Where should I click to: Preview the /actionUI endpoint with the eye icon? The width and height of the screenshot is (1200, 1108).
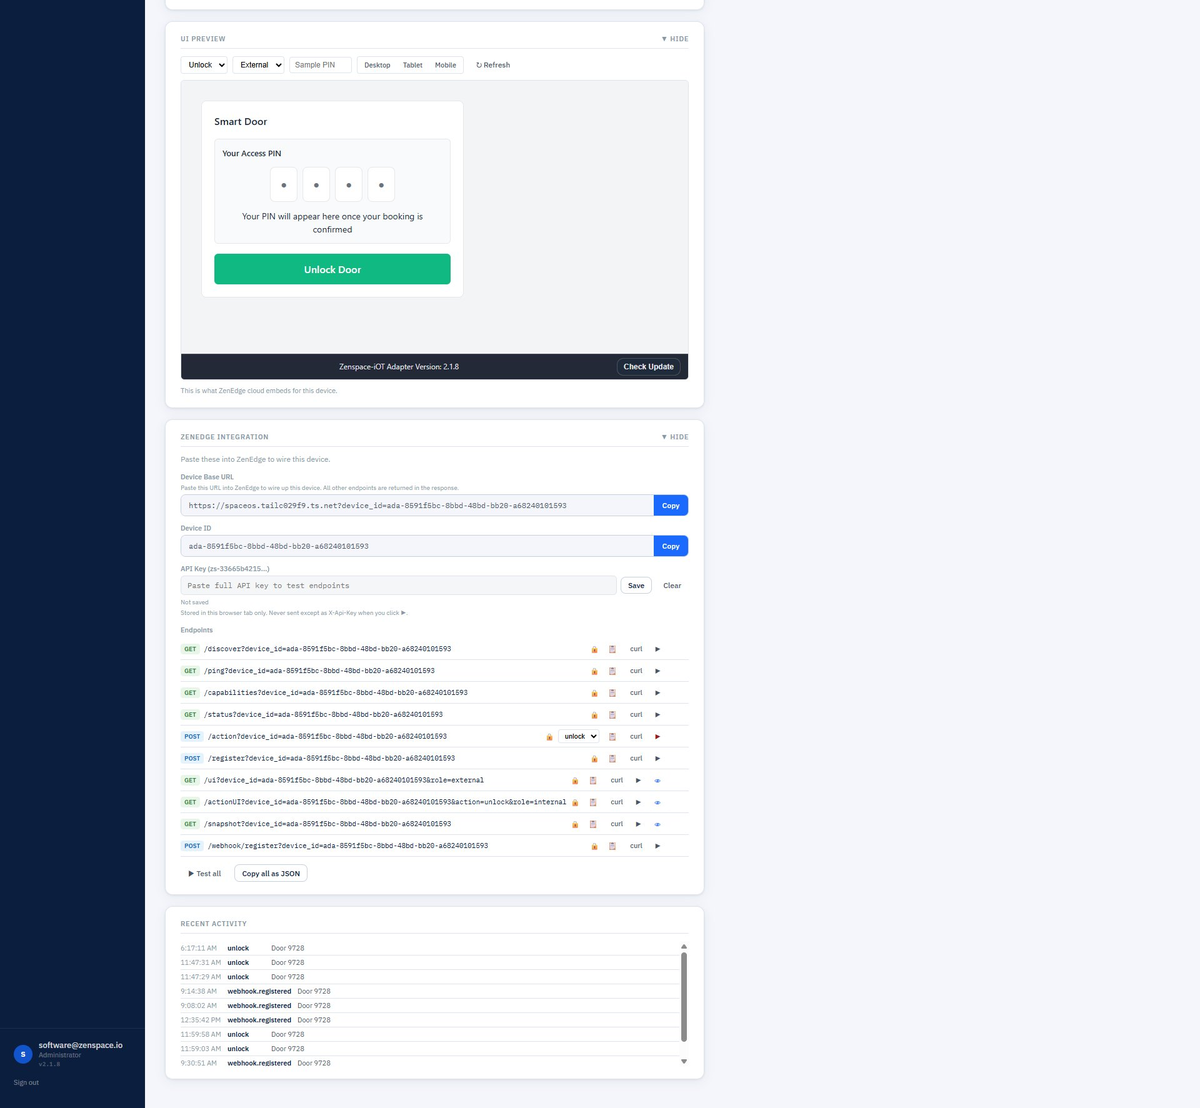tap(657, 802)
